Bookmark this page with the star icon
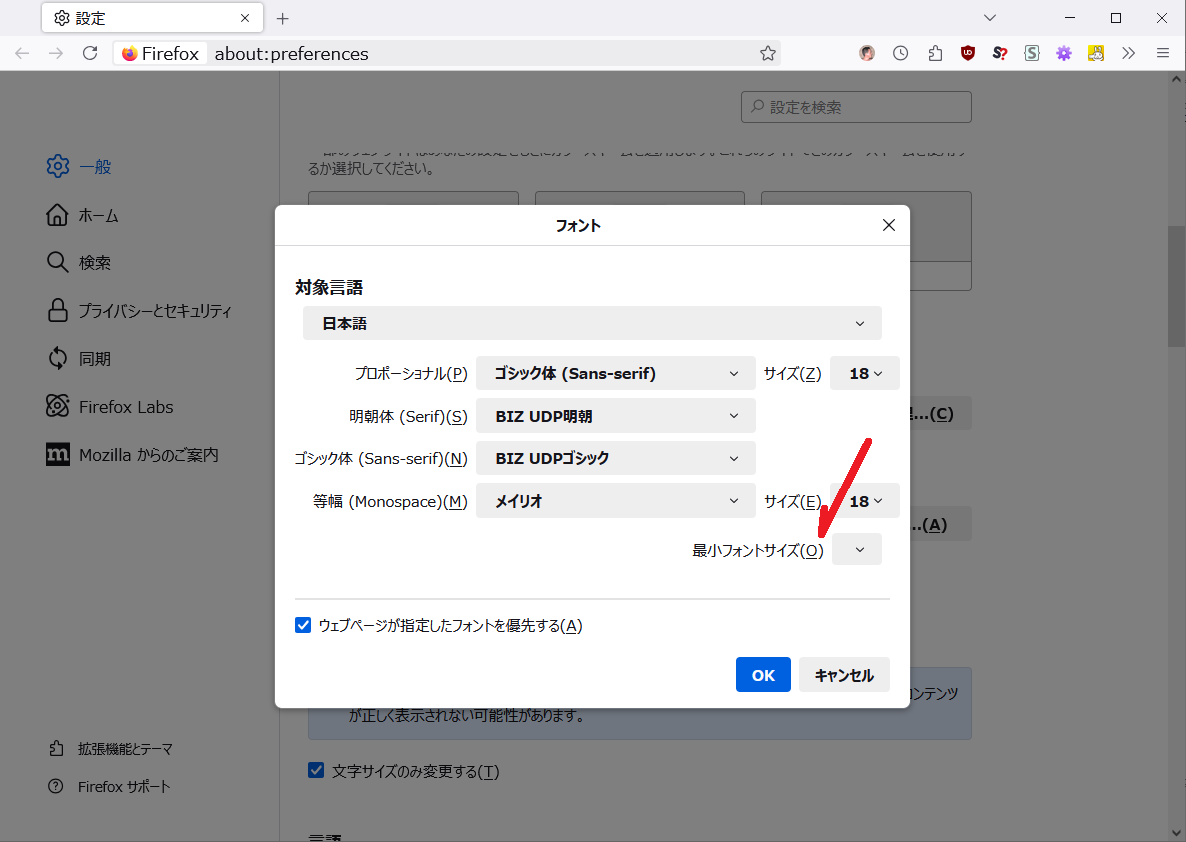The image size is (1186, 842). (767, 54)
